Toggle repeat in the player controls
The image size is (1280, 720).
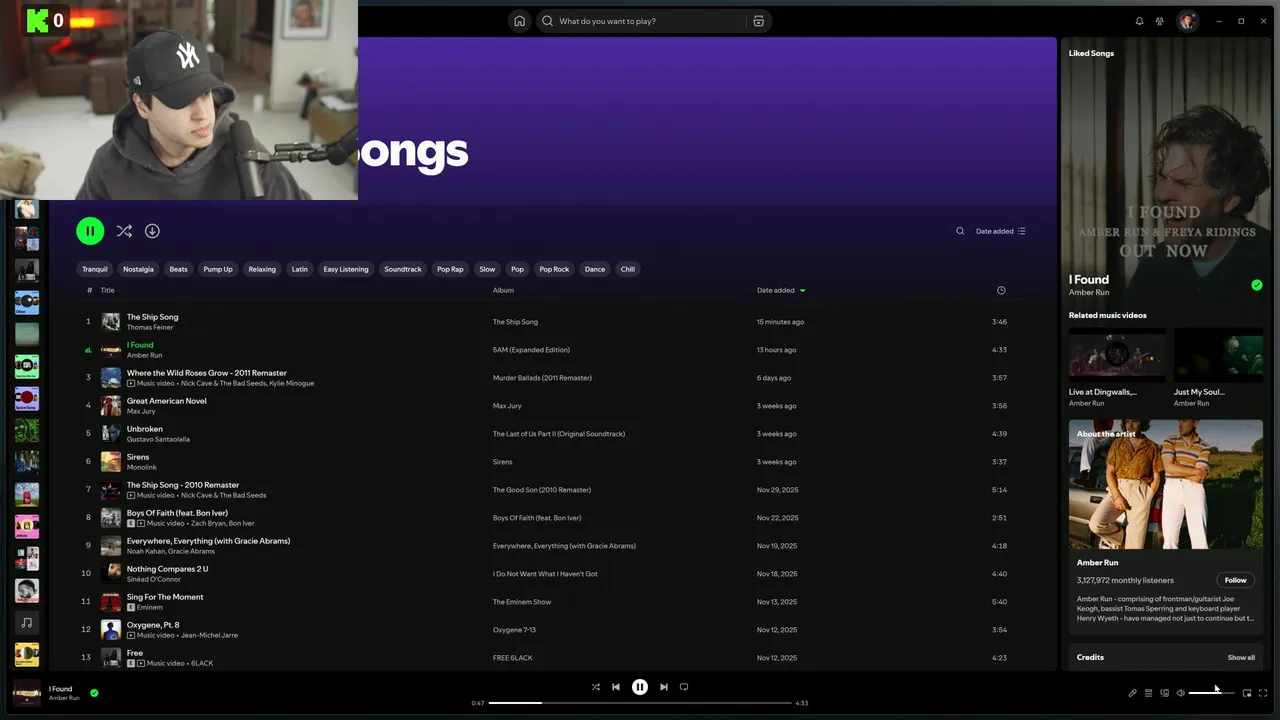(684, 687)
